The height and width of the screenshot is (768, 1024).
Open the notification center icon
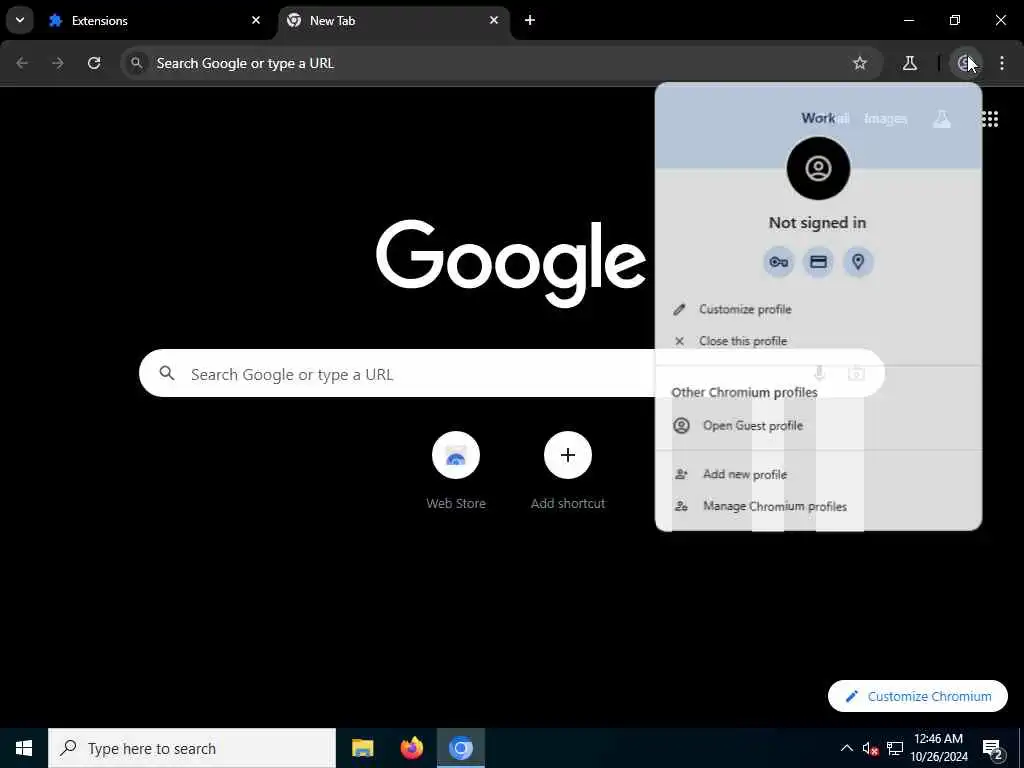click(993, 748)
